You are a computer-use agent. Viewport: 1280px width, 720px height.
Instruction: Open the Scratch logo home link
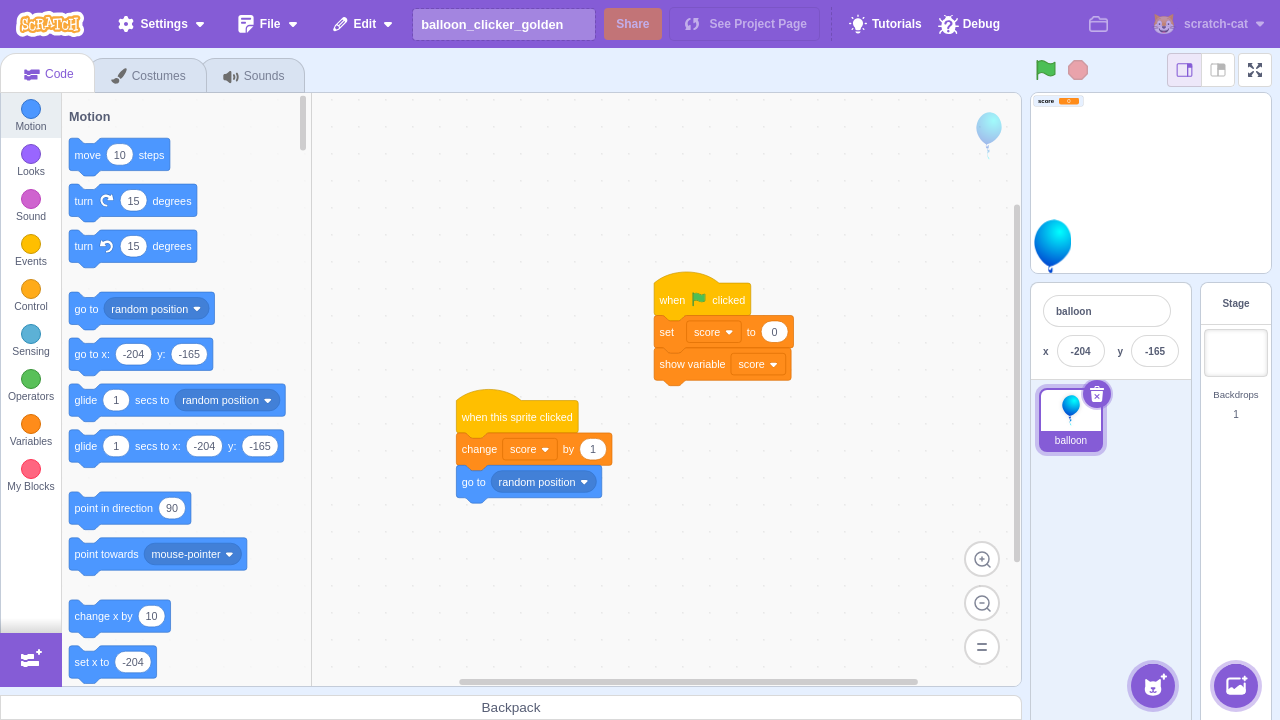[50, 24]
